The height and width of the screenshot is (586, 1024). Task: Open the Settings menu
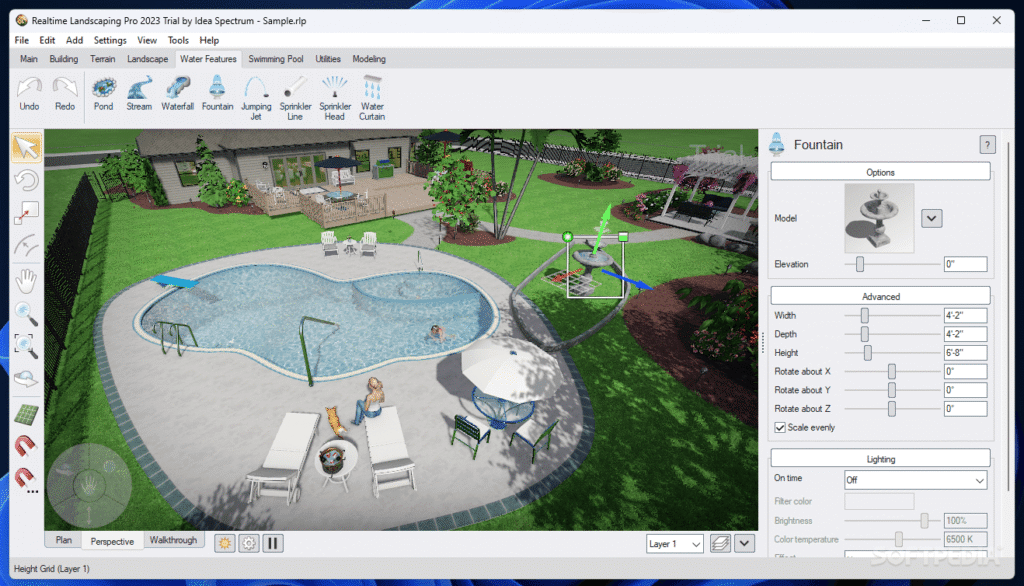tap(110, 41)
